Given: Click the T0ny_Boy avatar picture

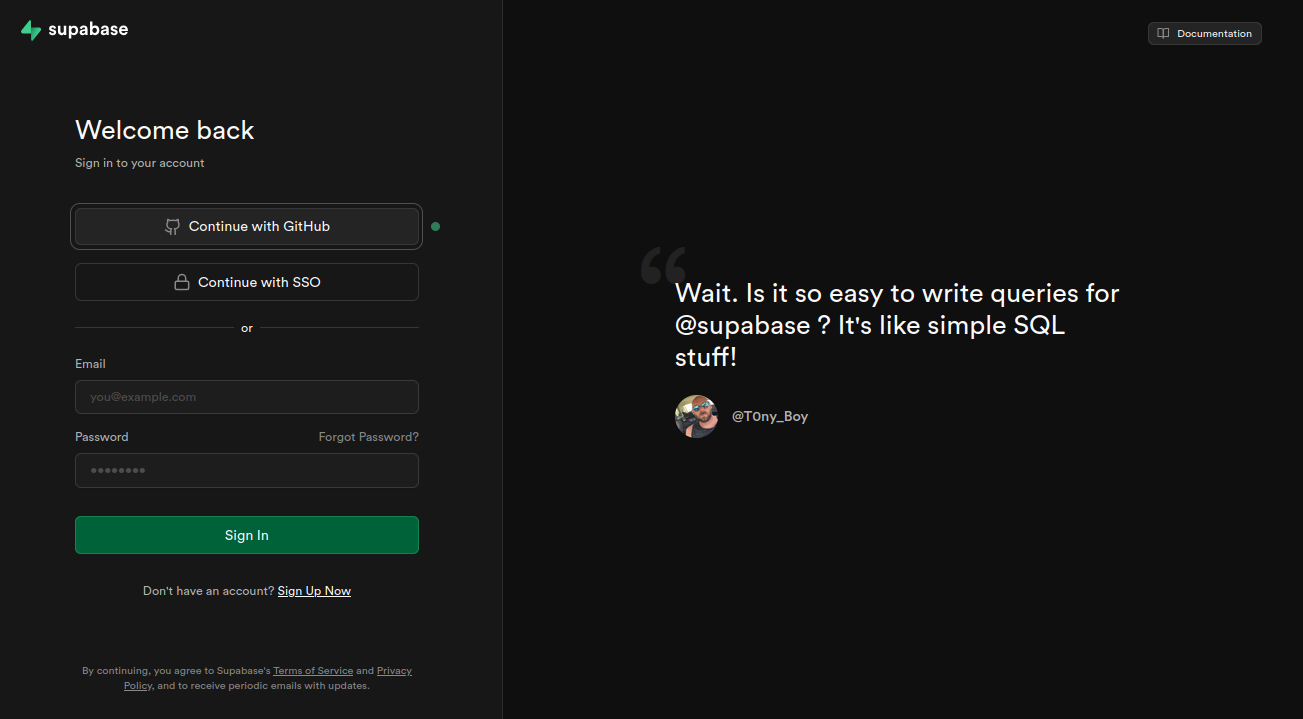Looking at the screenshot, I should coord(697,416).
